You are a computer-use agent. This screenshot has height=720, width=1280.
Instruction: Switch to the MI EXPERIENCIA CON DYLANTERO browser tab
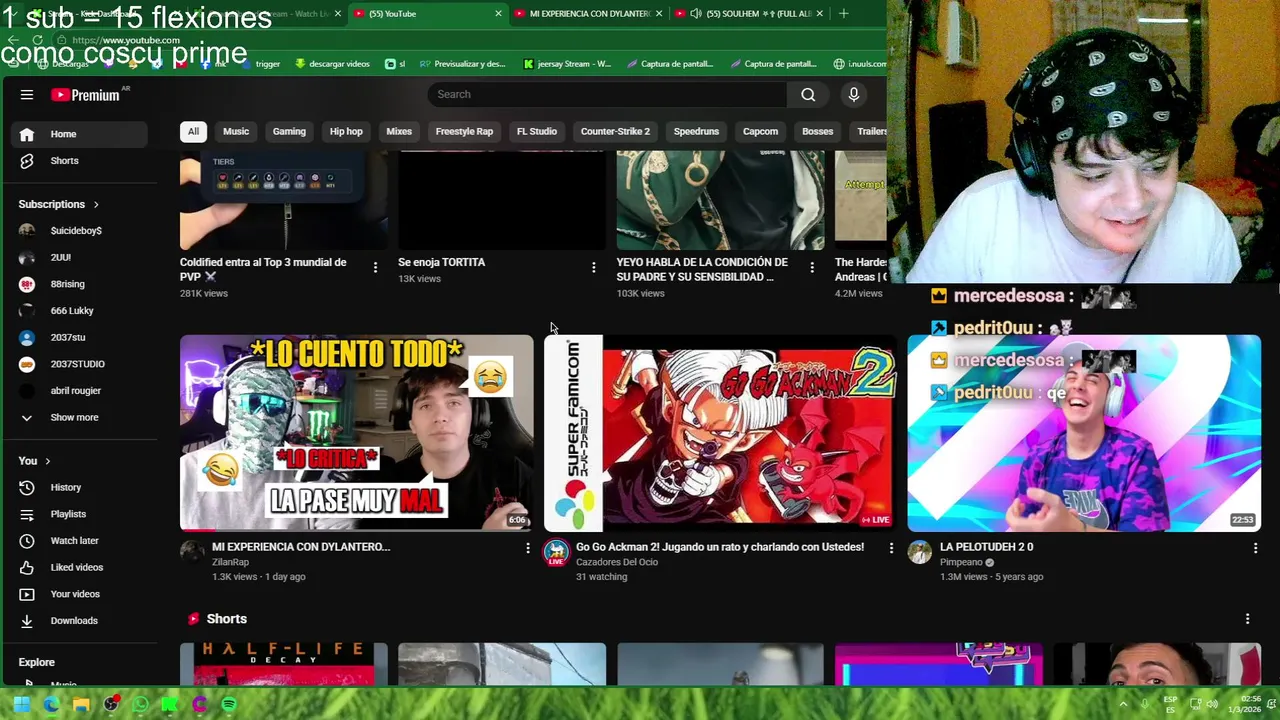tap(588, 13)
